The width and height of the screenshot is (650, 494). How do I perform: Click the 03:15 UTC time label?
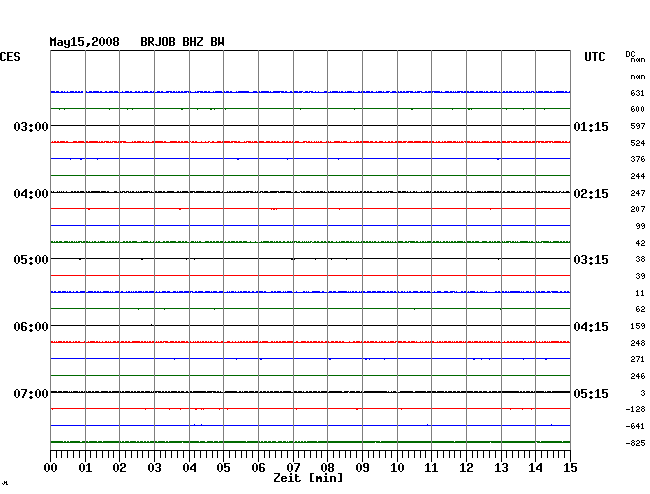[x=591, y=260]
